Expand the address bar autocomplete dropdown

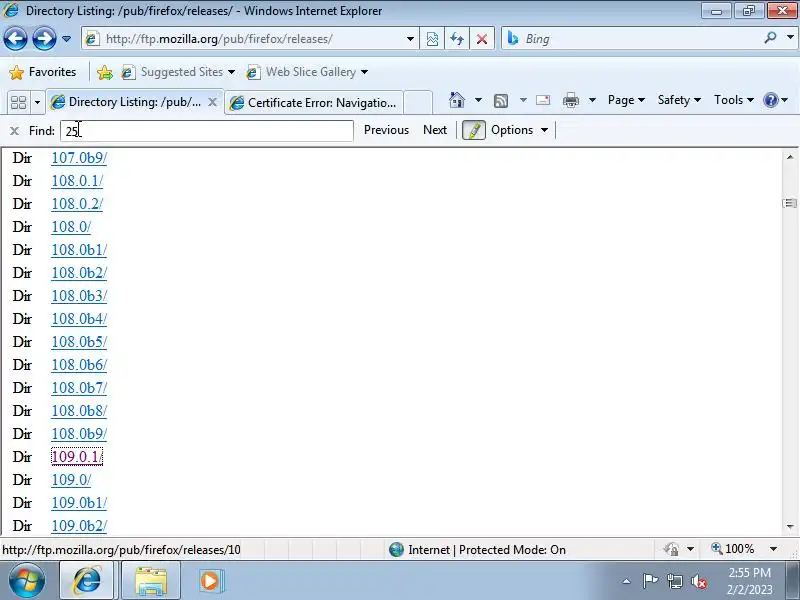[x=410, y=39]
